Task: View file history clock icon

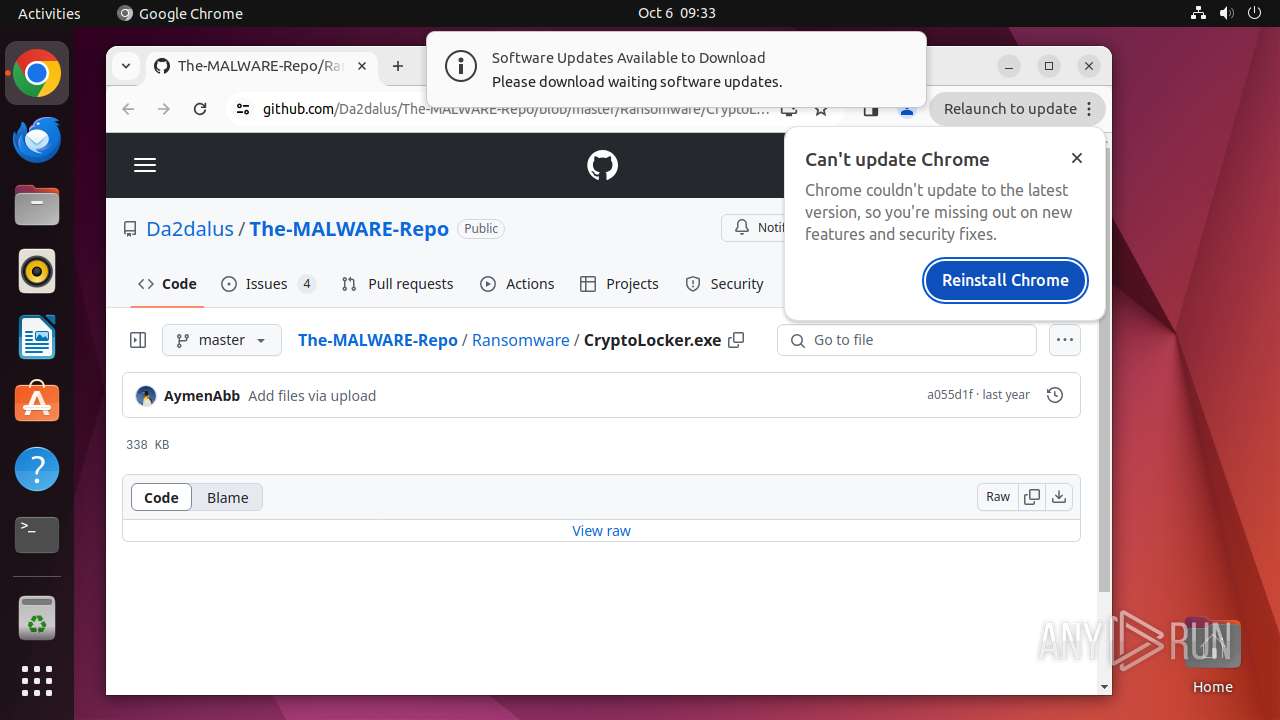Action: pyautogui.click(x=1054, y=396)
